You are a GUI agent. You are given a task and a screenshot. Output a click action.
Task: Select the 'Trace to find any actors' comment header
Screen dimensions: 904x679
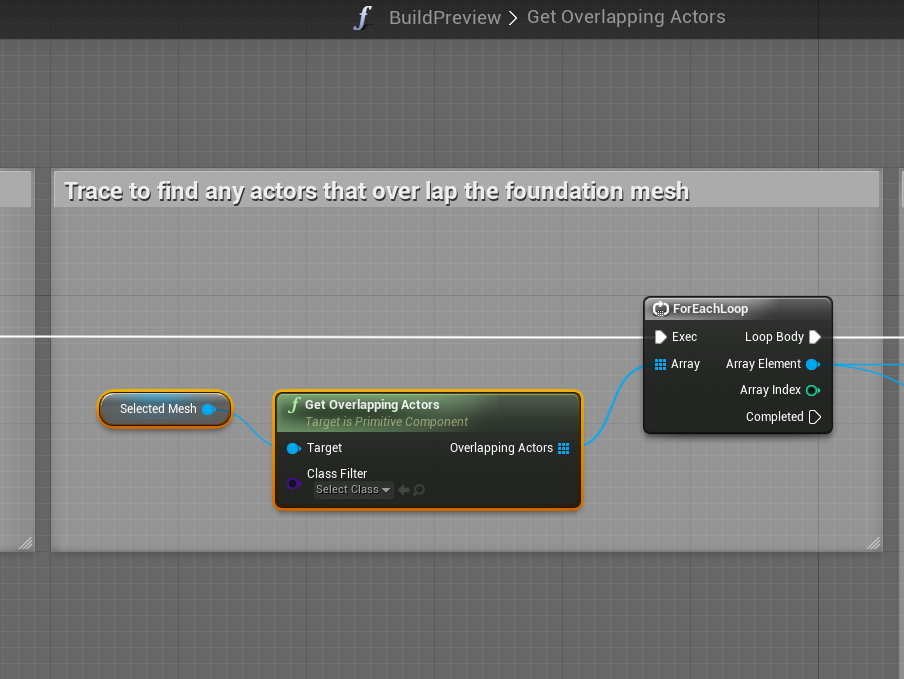(x=376, y=190)
